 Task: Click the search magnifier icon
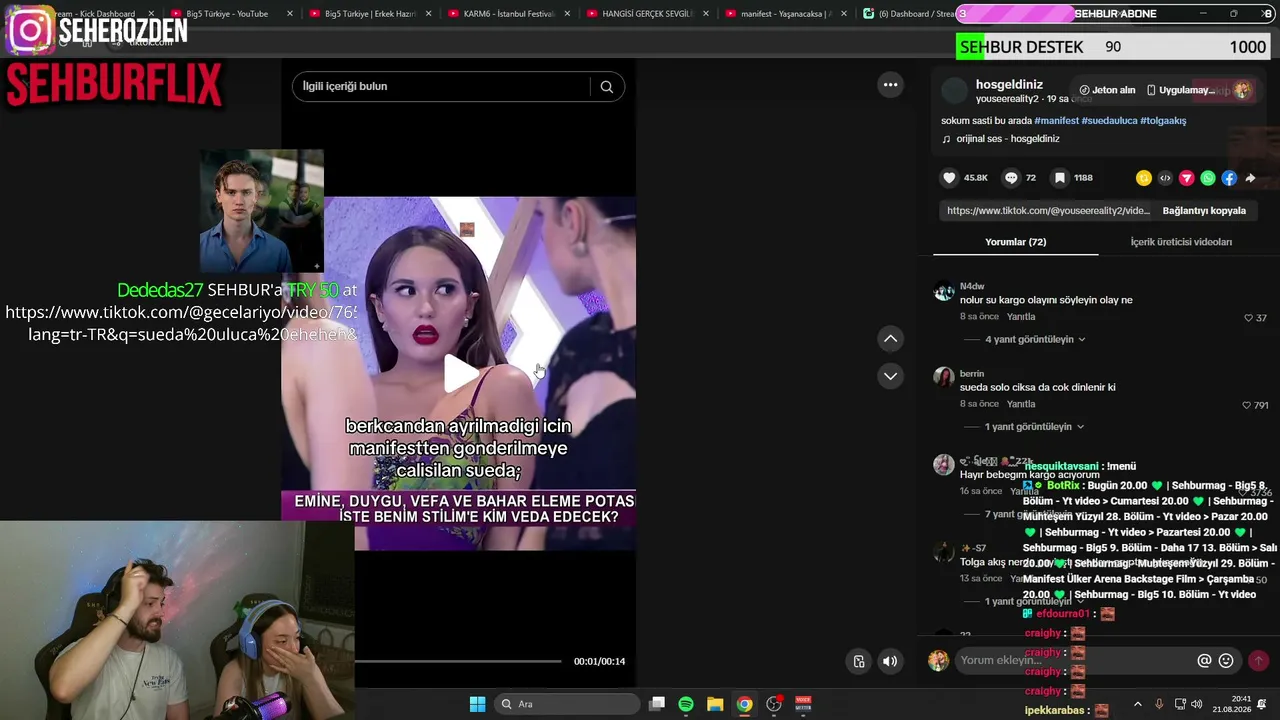[606, 86]
